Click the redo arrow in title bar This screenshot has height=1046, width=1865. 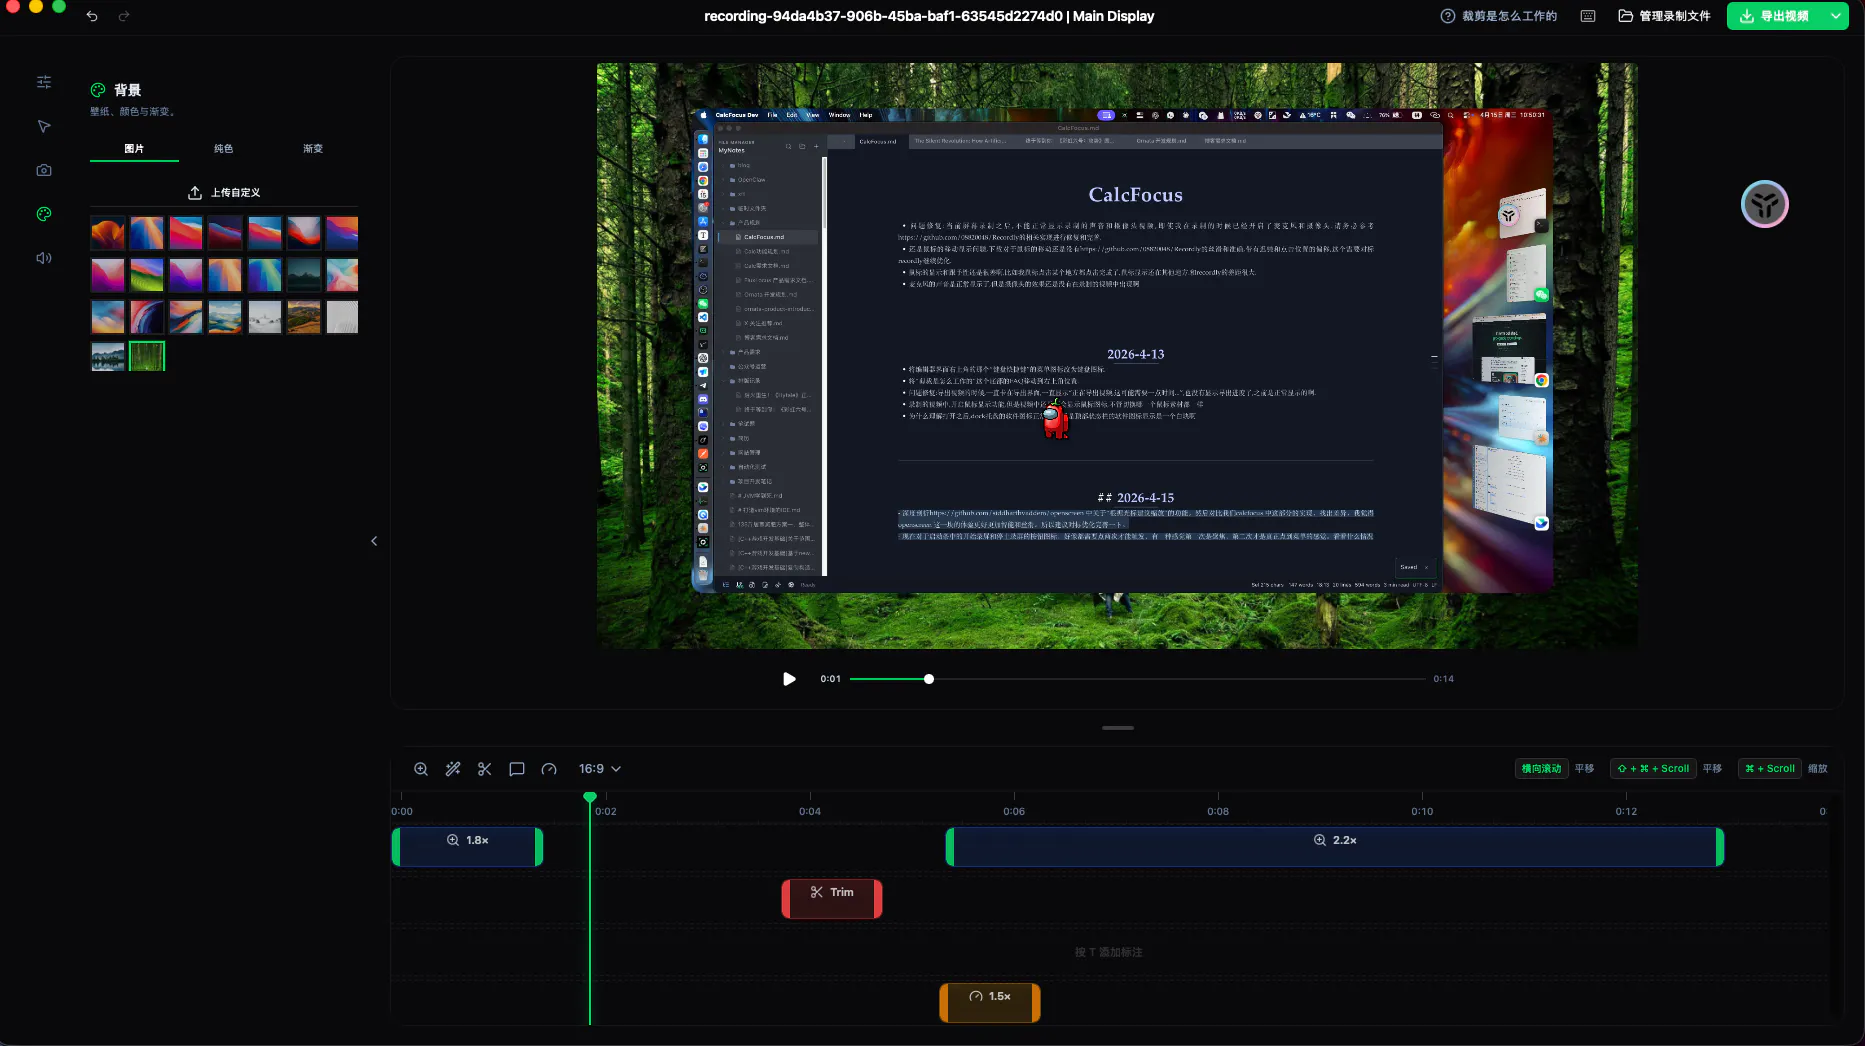click(124, 16)
